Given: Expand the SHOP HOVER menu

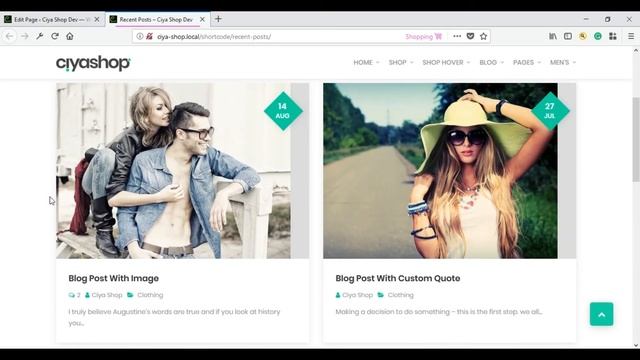Looking at the screenshot, I should (x=446, y=62).
